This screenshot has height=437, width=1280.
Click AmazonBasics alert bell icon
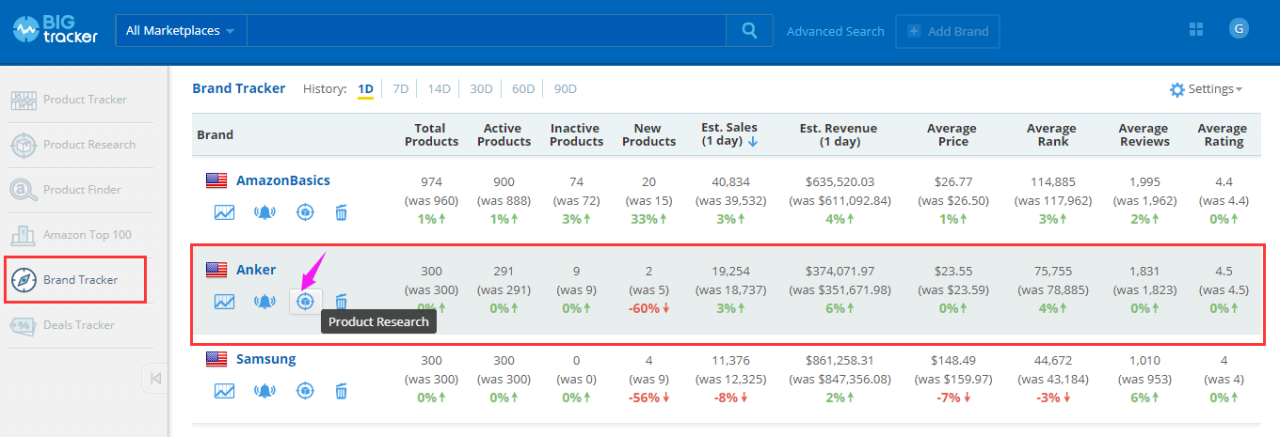(265, 212)
